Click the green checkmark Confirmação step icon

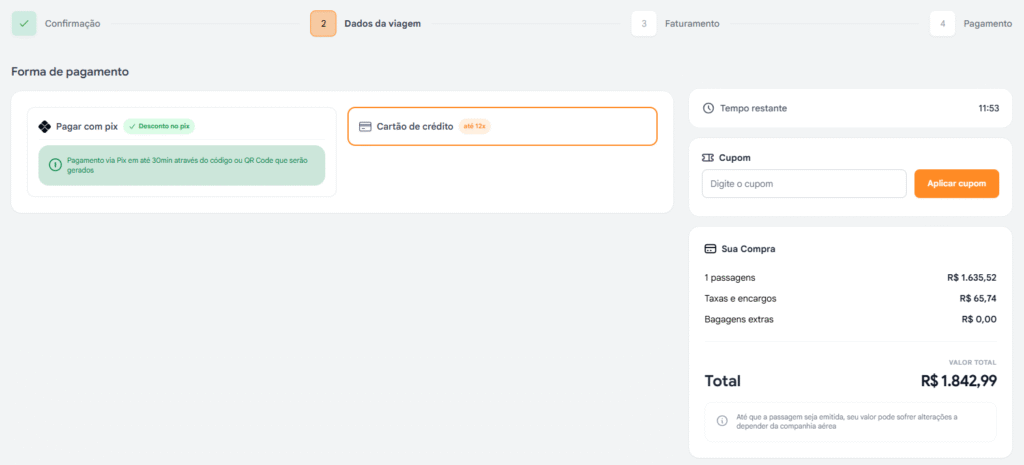(24, 23)
